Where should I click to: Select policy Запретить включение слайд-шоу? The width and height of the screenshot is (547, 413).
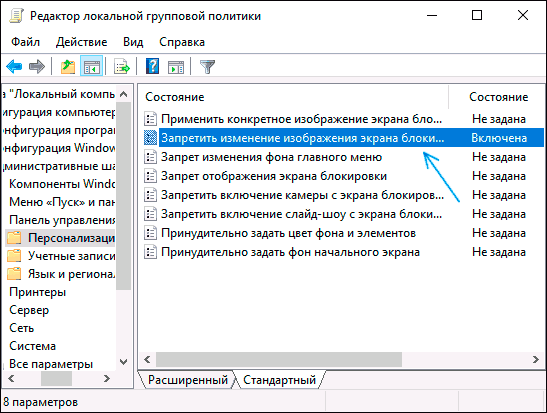coord(301,214)
